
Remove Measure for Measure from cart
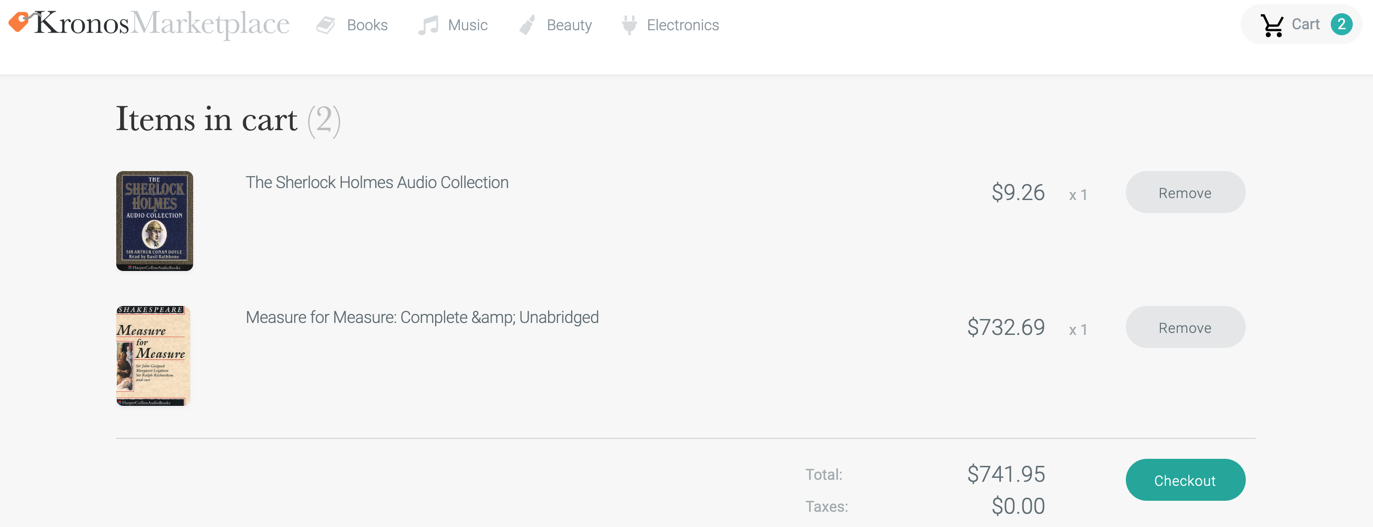(x=1185, y=328)
